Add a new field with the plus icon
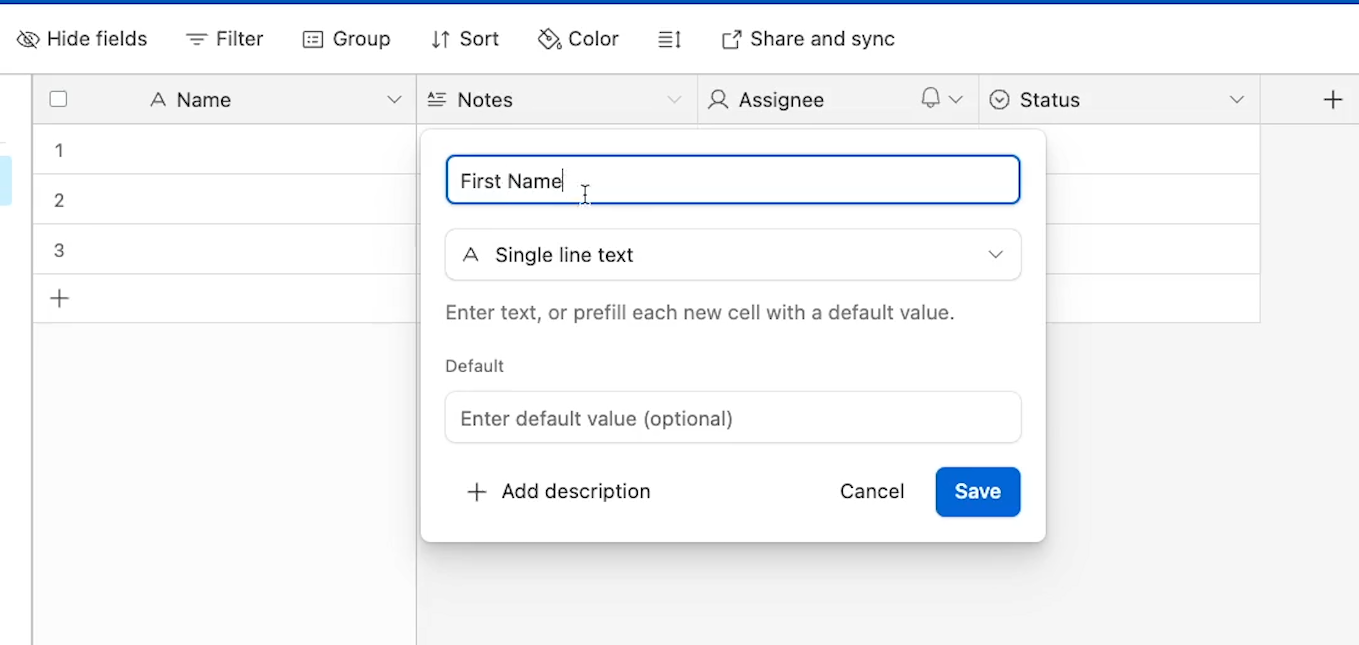This screenshot has width=1359, height=645. coord(1333,100)
